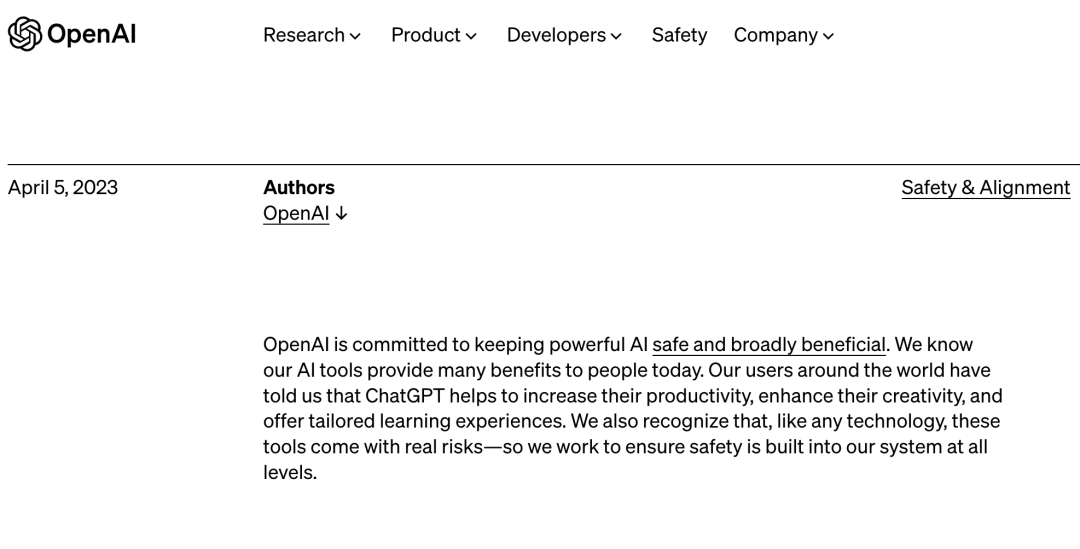Click the final word "levels." in the paragraph
The width and height of the screenshot is (1080, 549).
pos(290,473)
